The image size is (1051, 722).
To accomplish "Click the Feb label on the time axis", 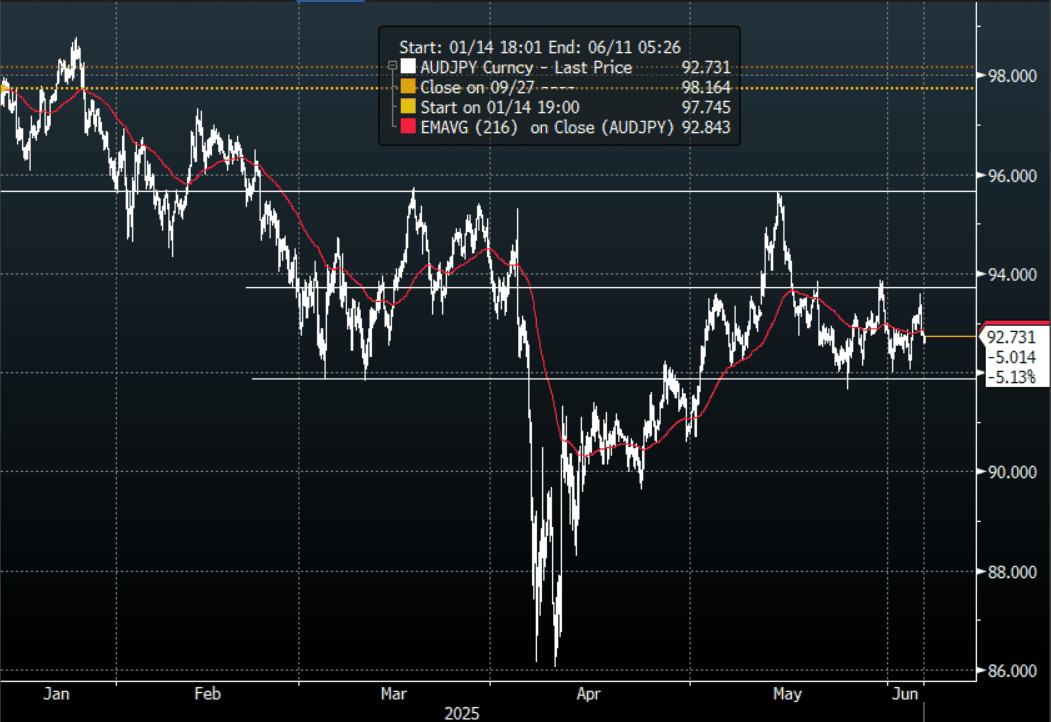I will [206, 692].
